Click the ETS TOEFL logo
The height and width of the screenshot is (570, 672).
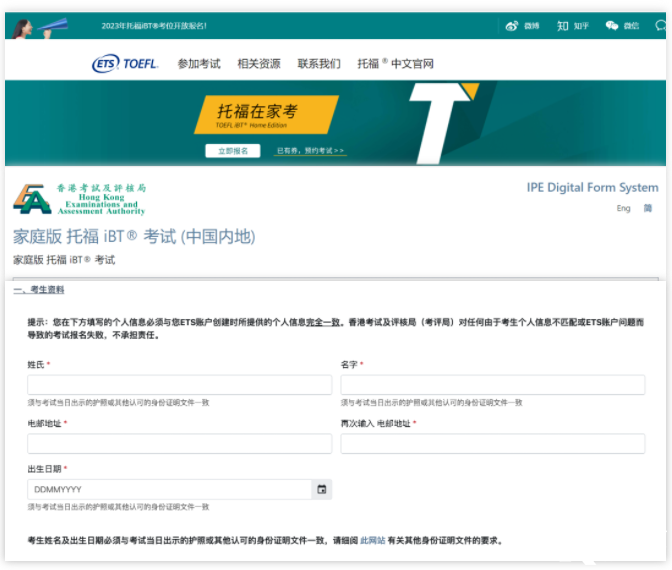125,64
